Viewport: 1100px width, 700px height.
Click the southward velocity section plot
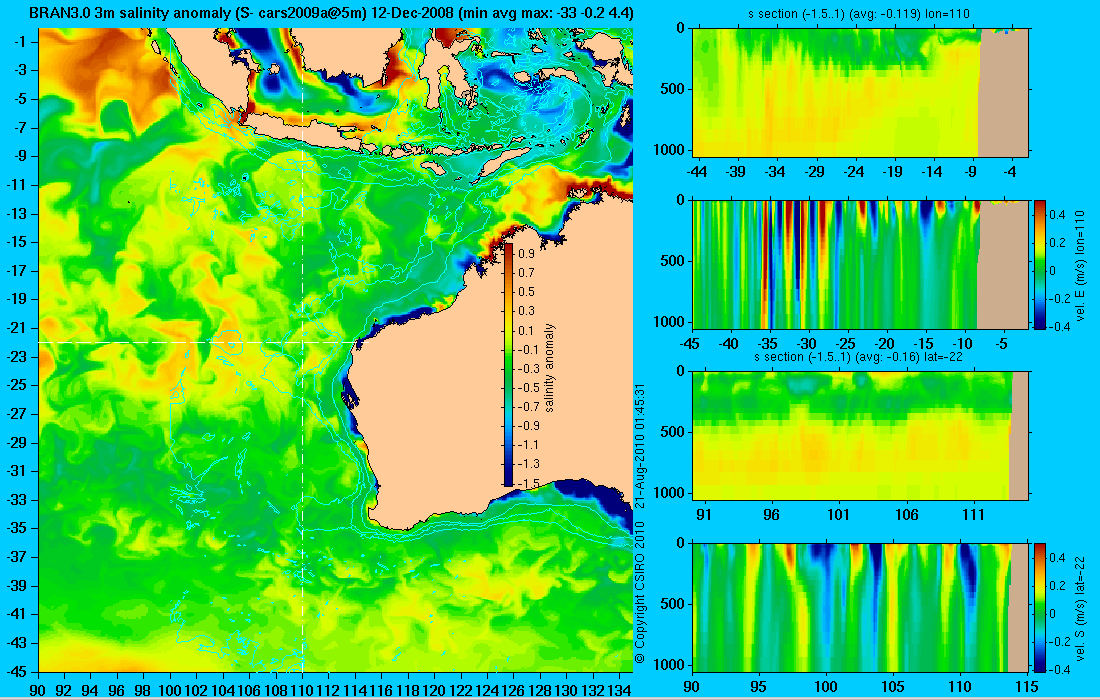point(861,607)
